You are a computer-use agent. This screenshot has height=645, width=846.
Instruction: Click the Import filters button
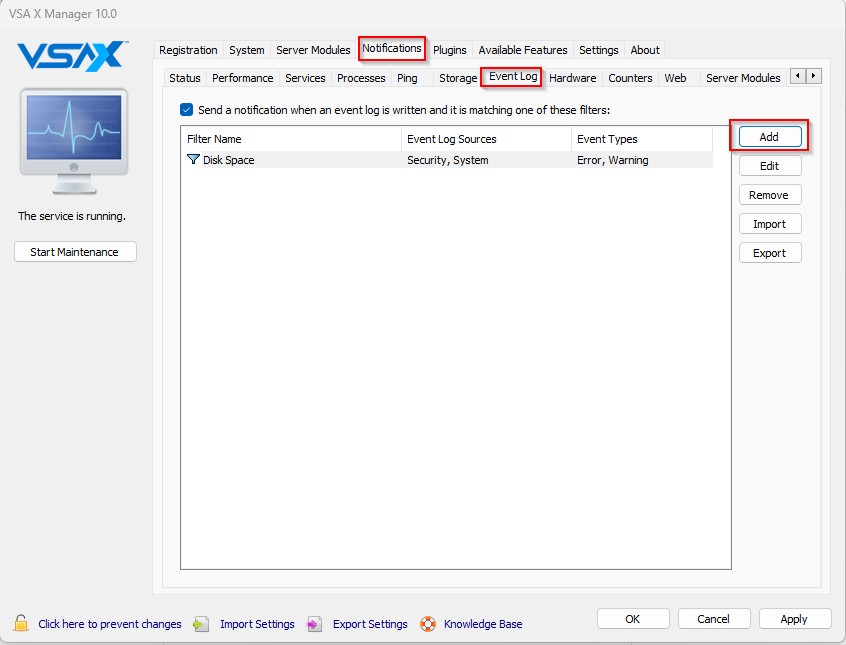769,224
